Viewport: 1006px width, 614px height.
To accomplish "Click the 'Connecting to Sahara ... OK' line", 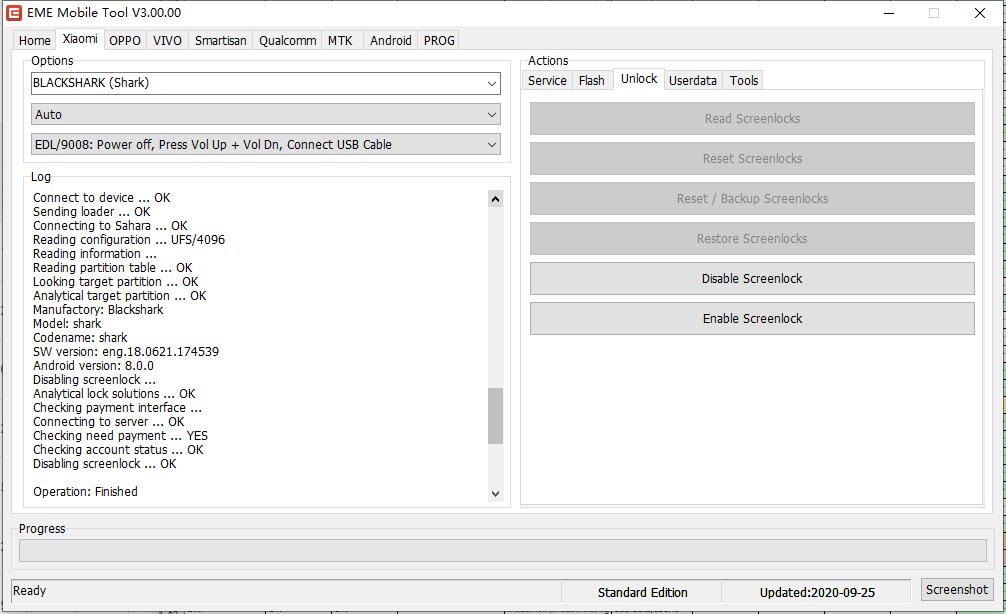I will 110,226.
